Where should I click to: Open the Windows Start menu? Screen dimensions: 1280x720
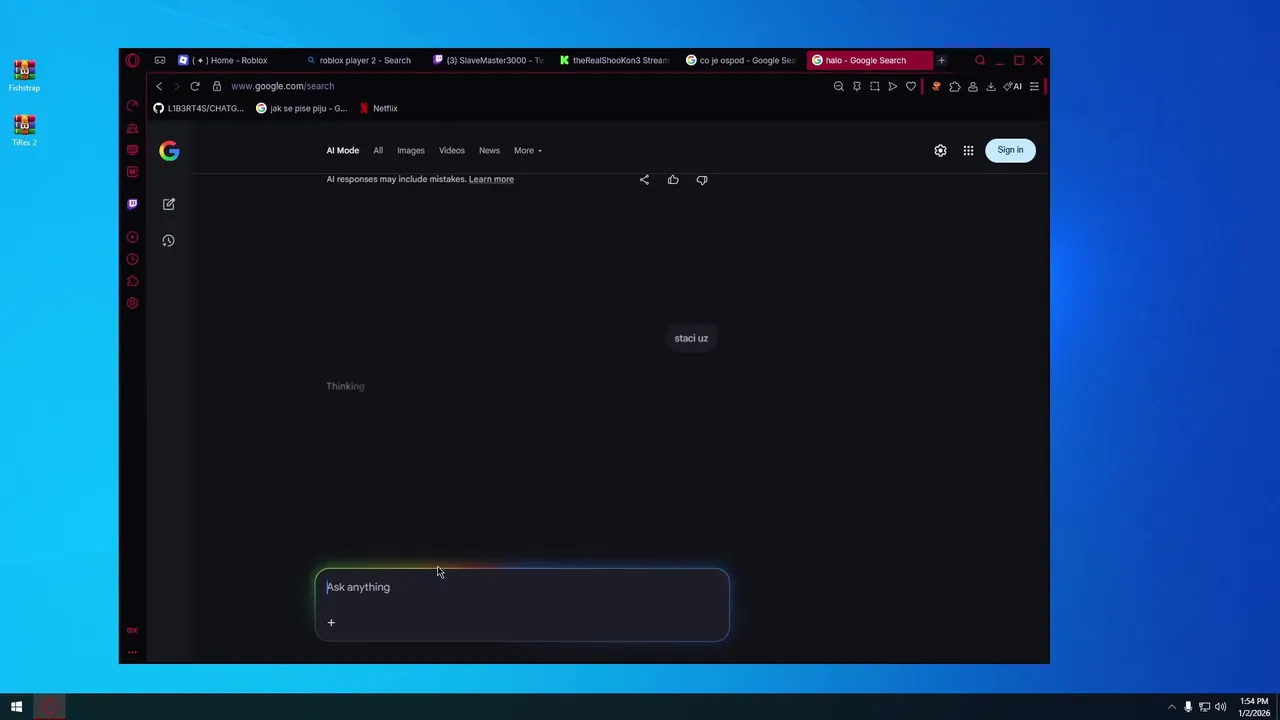click(16, 707)
